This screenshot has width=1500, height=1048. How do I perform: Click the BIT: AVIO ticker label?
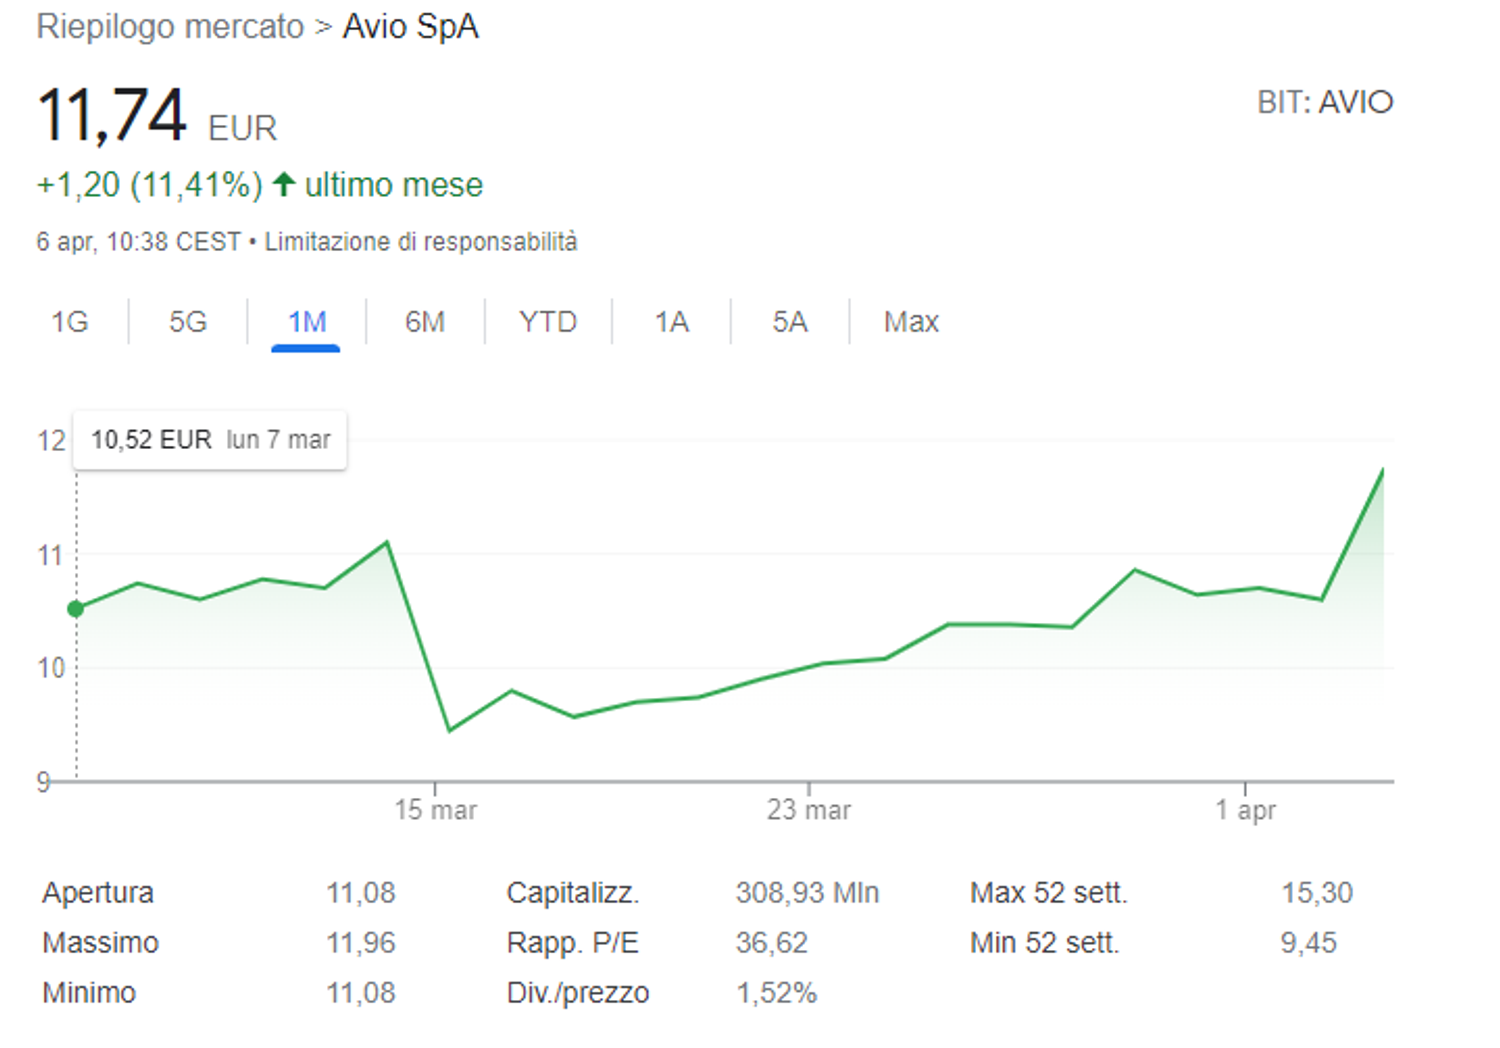1325,102
